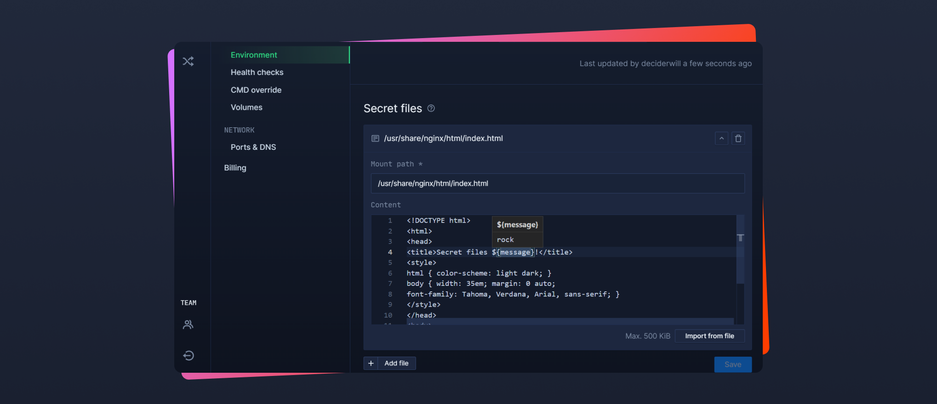Open Ports & DNS settings
Screen dimensions: 937x404
(x=253, y=147)
